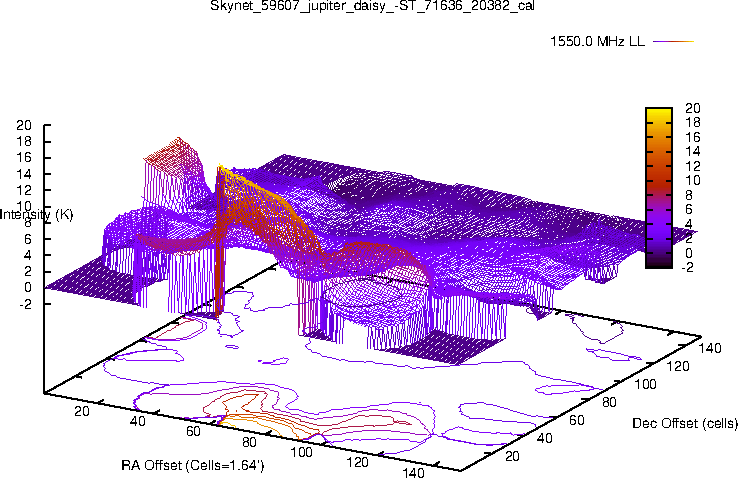Select the 12 label beside the color bar
Screen dimensions: 738x478
[x=693, y=166]
